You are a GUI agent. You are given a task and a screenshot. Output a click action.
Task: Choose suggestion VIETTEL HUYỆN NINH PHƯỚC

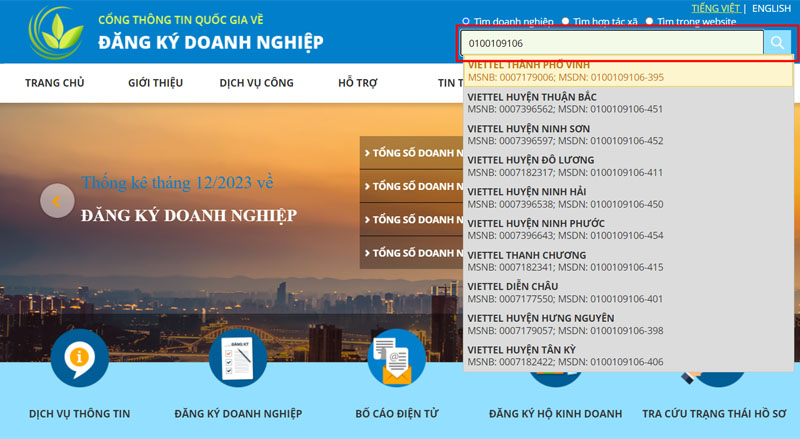[628, 229]
